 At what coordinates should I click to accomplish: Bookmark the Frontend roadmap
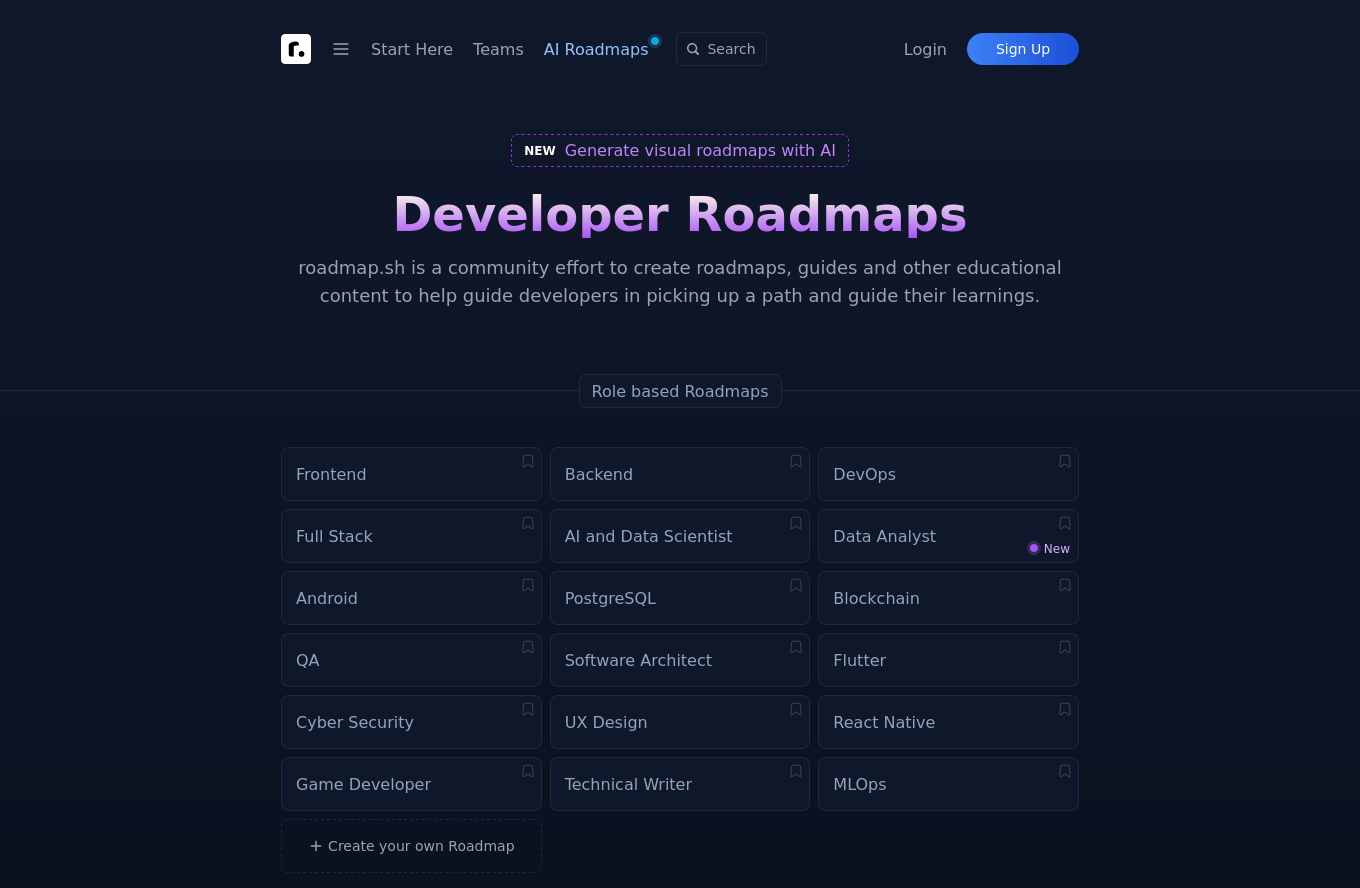528,461
